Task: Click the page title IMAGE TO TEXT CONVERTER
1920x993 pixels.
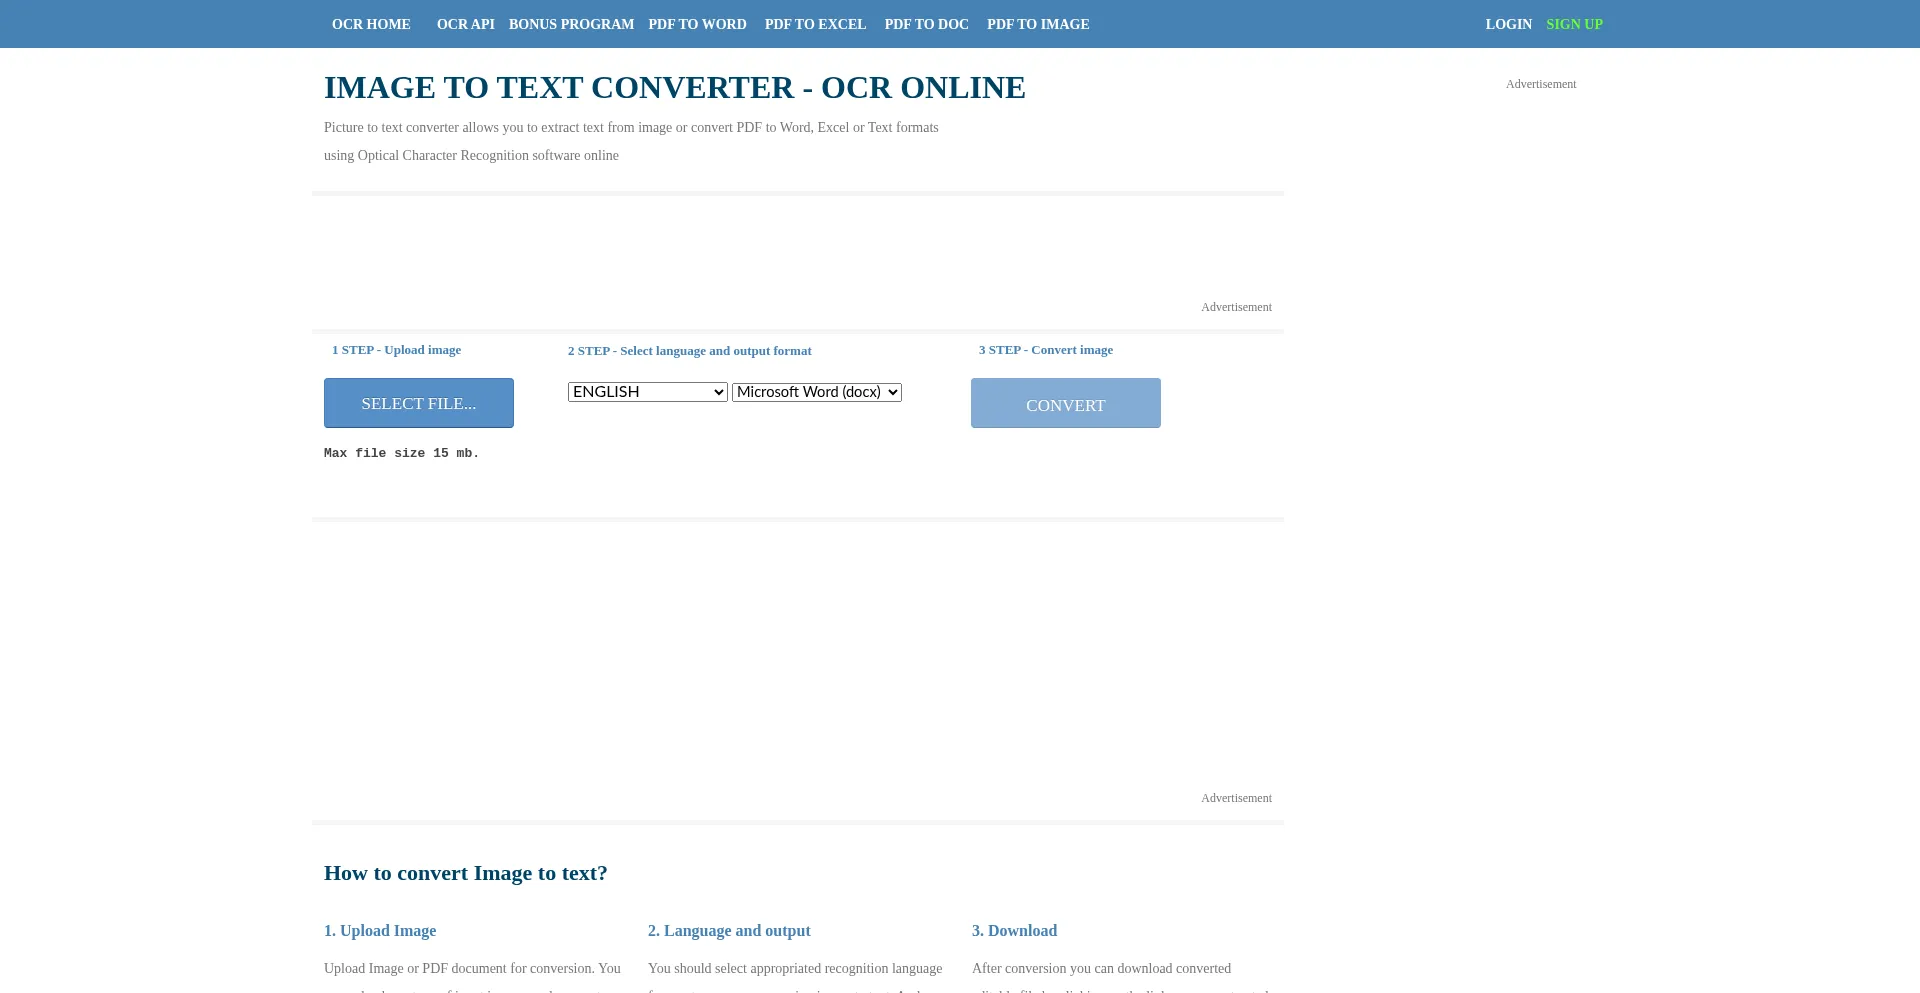Action: pyautogui.click(x=675, y=88)
